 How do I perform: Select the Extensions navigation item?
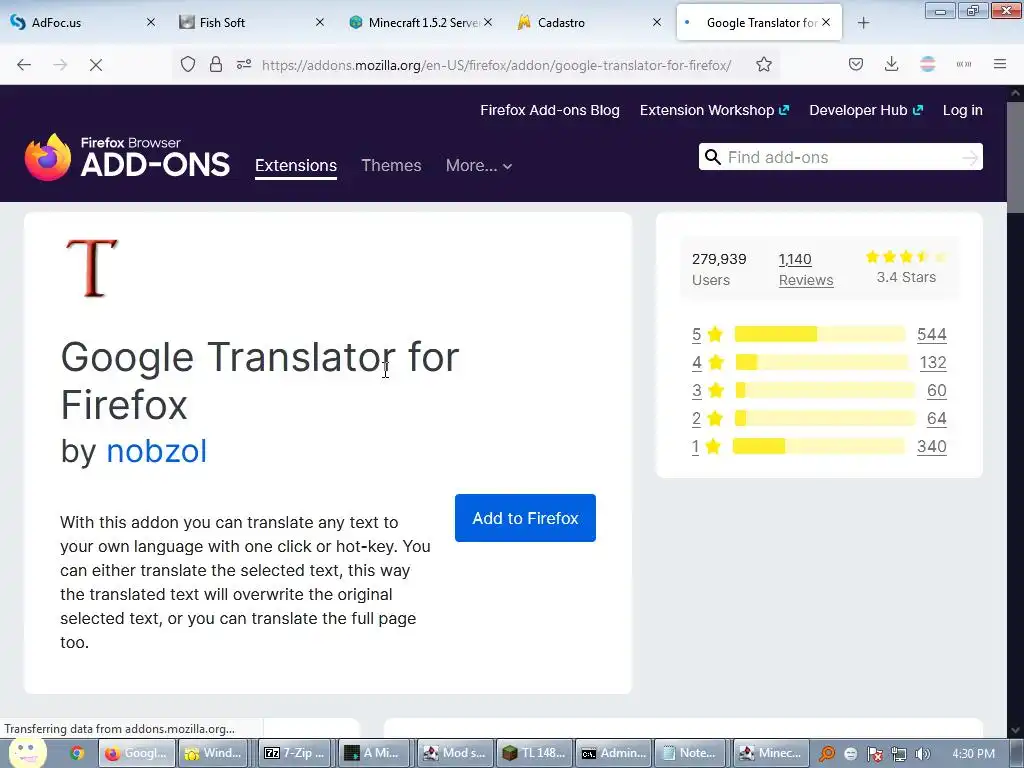296,165
